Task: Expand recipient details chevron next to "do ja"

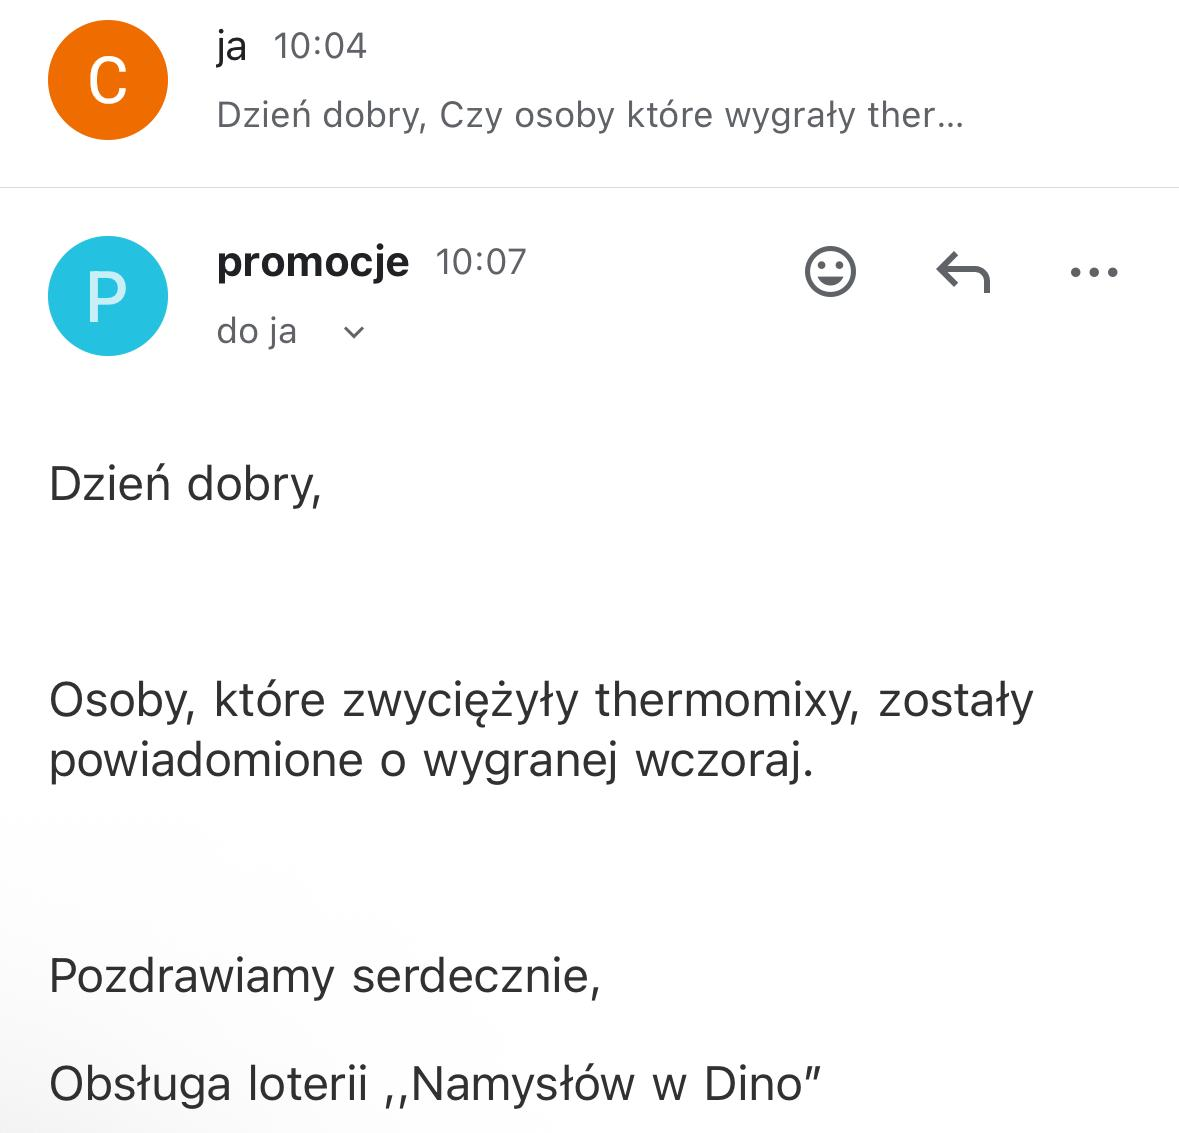Action: tap(354, 332)
